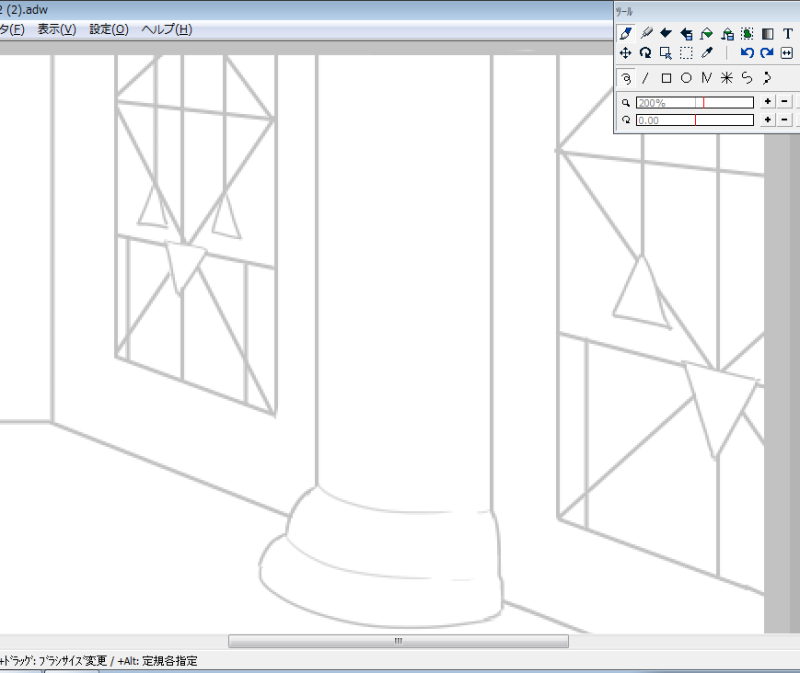The width and height of the screenshot is (800, 673).
Task: Open the 表示(V) menu
Action: click(x=57, y=30)
